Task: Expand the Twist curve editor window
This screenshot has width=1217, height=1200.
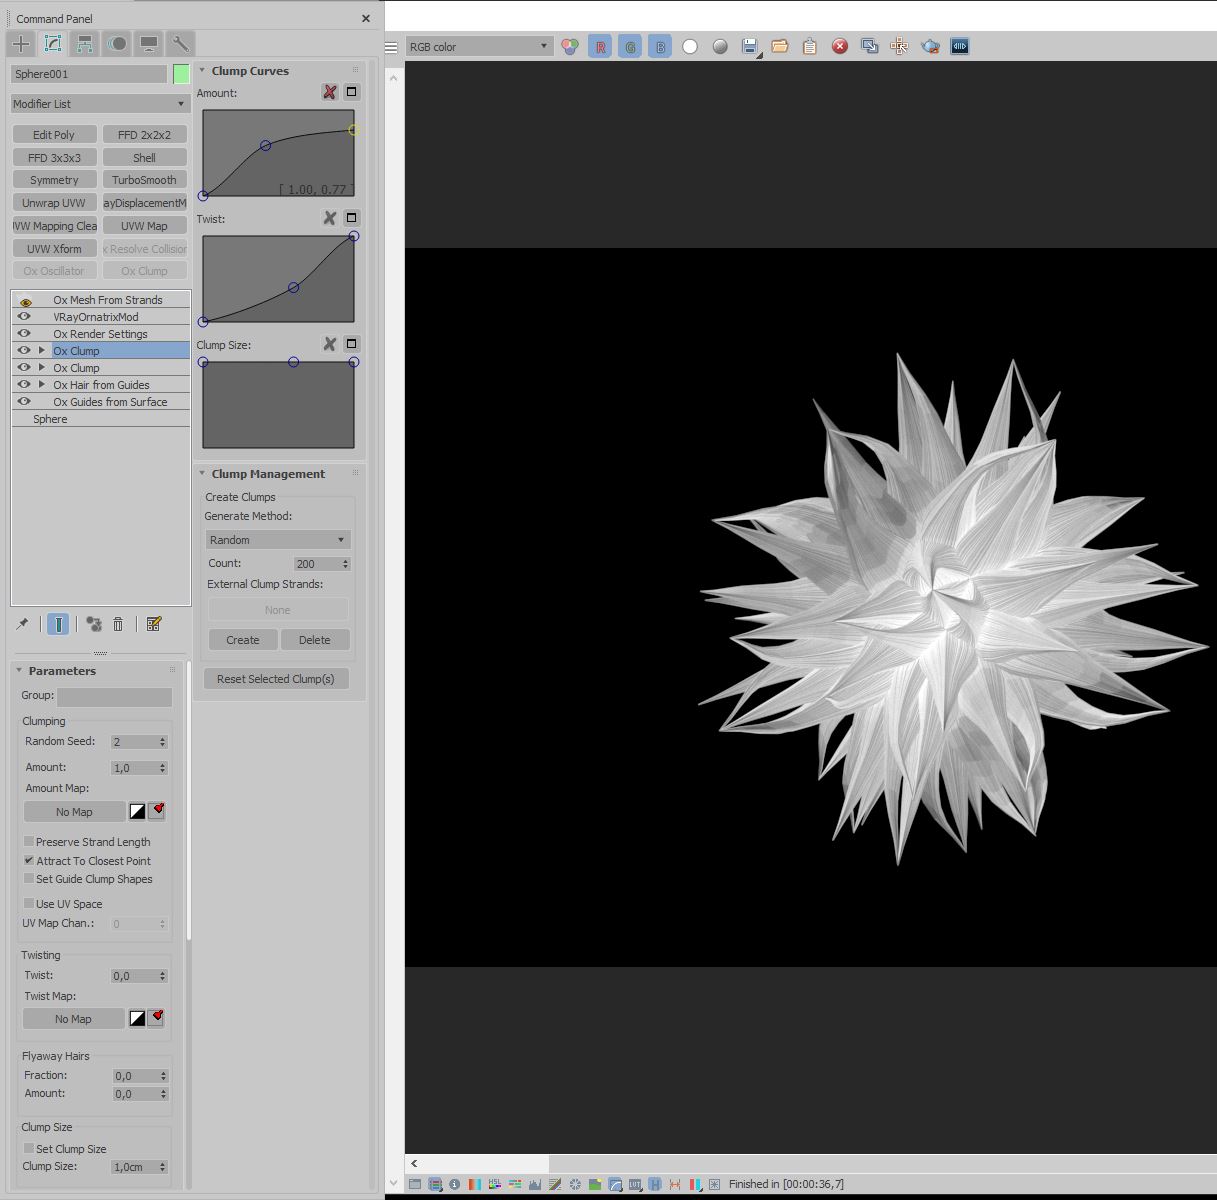Action: tap(351, 218)
